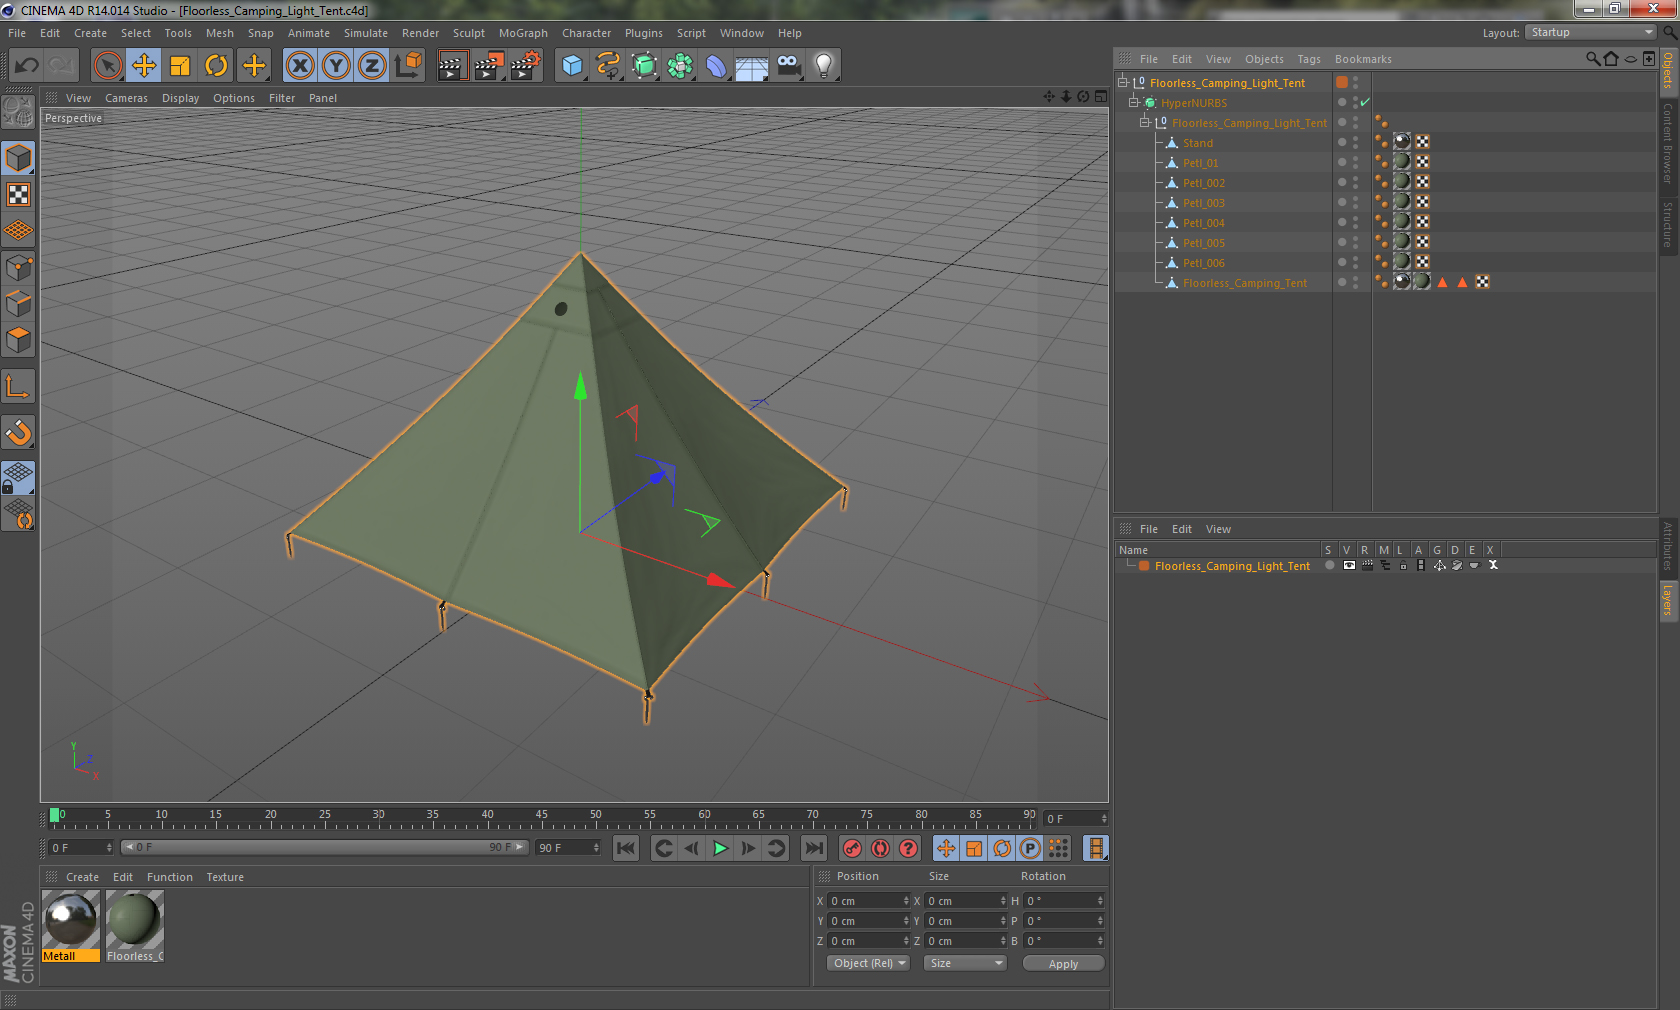The image size is (1680, 1010).
Task: Open the Layout Startup dropdown
Action: pyautogui.click(x=1590, y=33)
